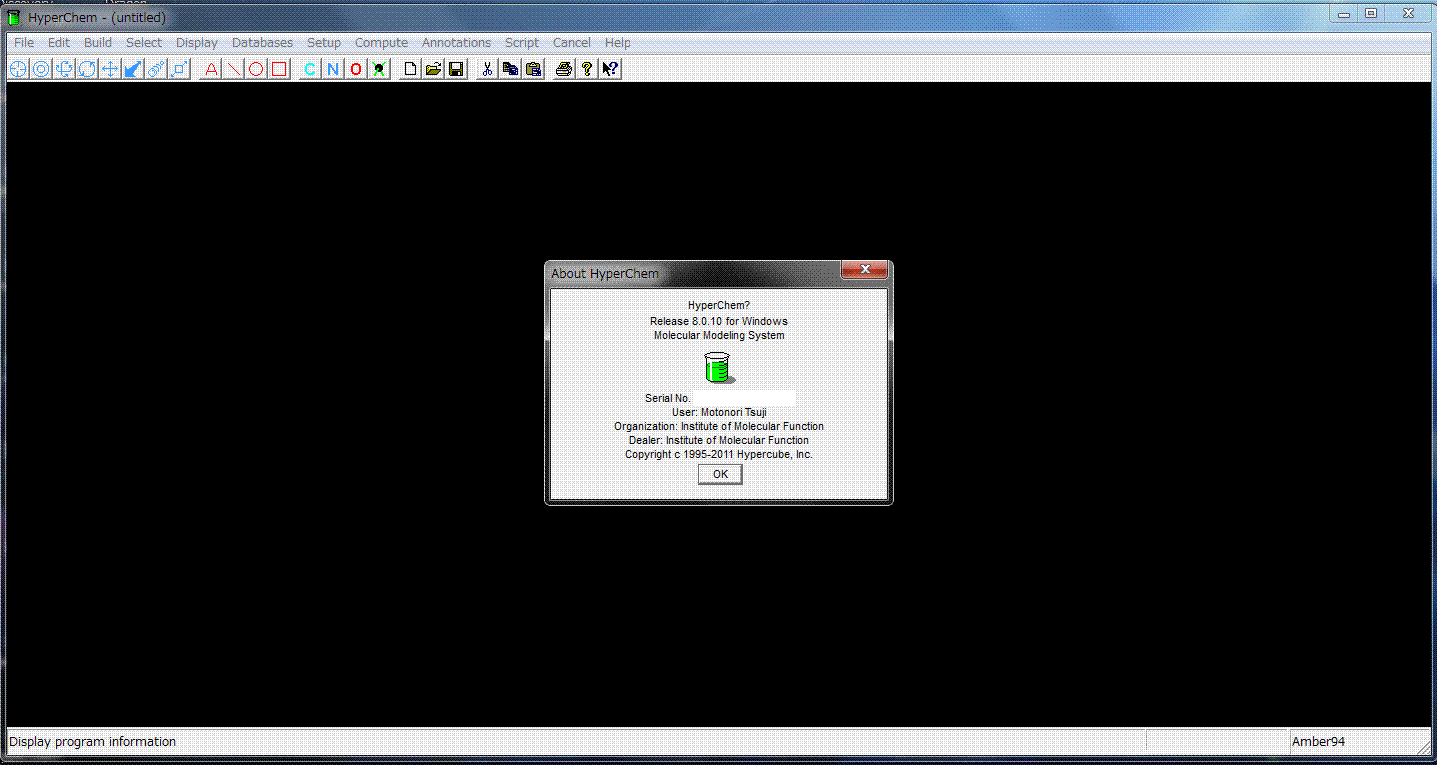The width and height of the screenshot is (1437, 765).
Task: Activate the Translate (XY move) tool
Action: point(110,69)
